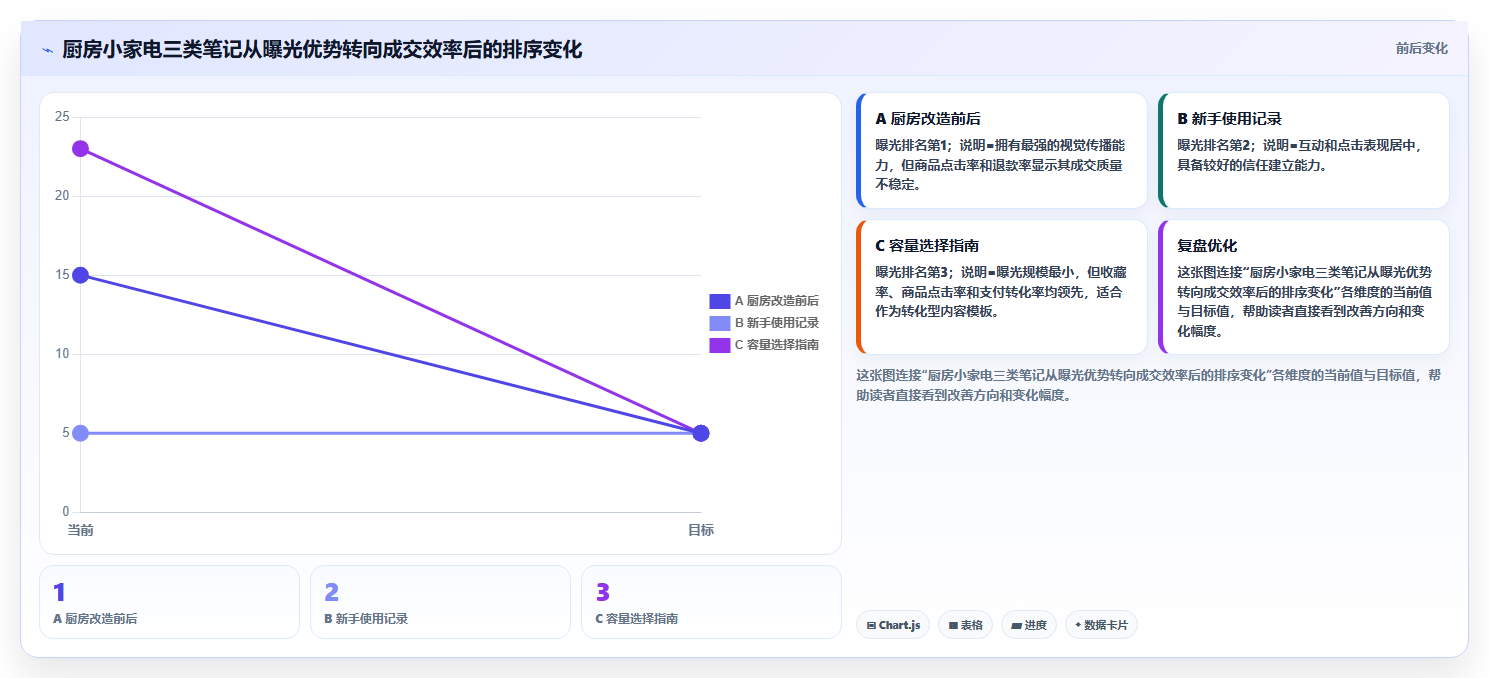
Task: Click legend label B 新手使用记录
Action: coord(777,323)
